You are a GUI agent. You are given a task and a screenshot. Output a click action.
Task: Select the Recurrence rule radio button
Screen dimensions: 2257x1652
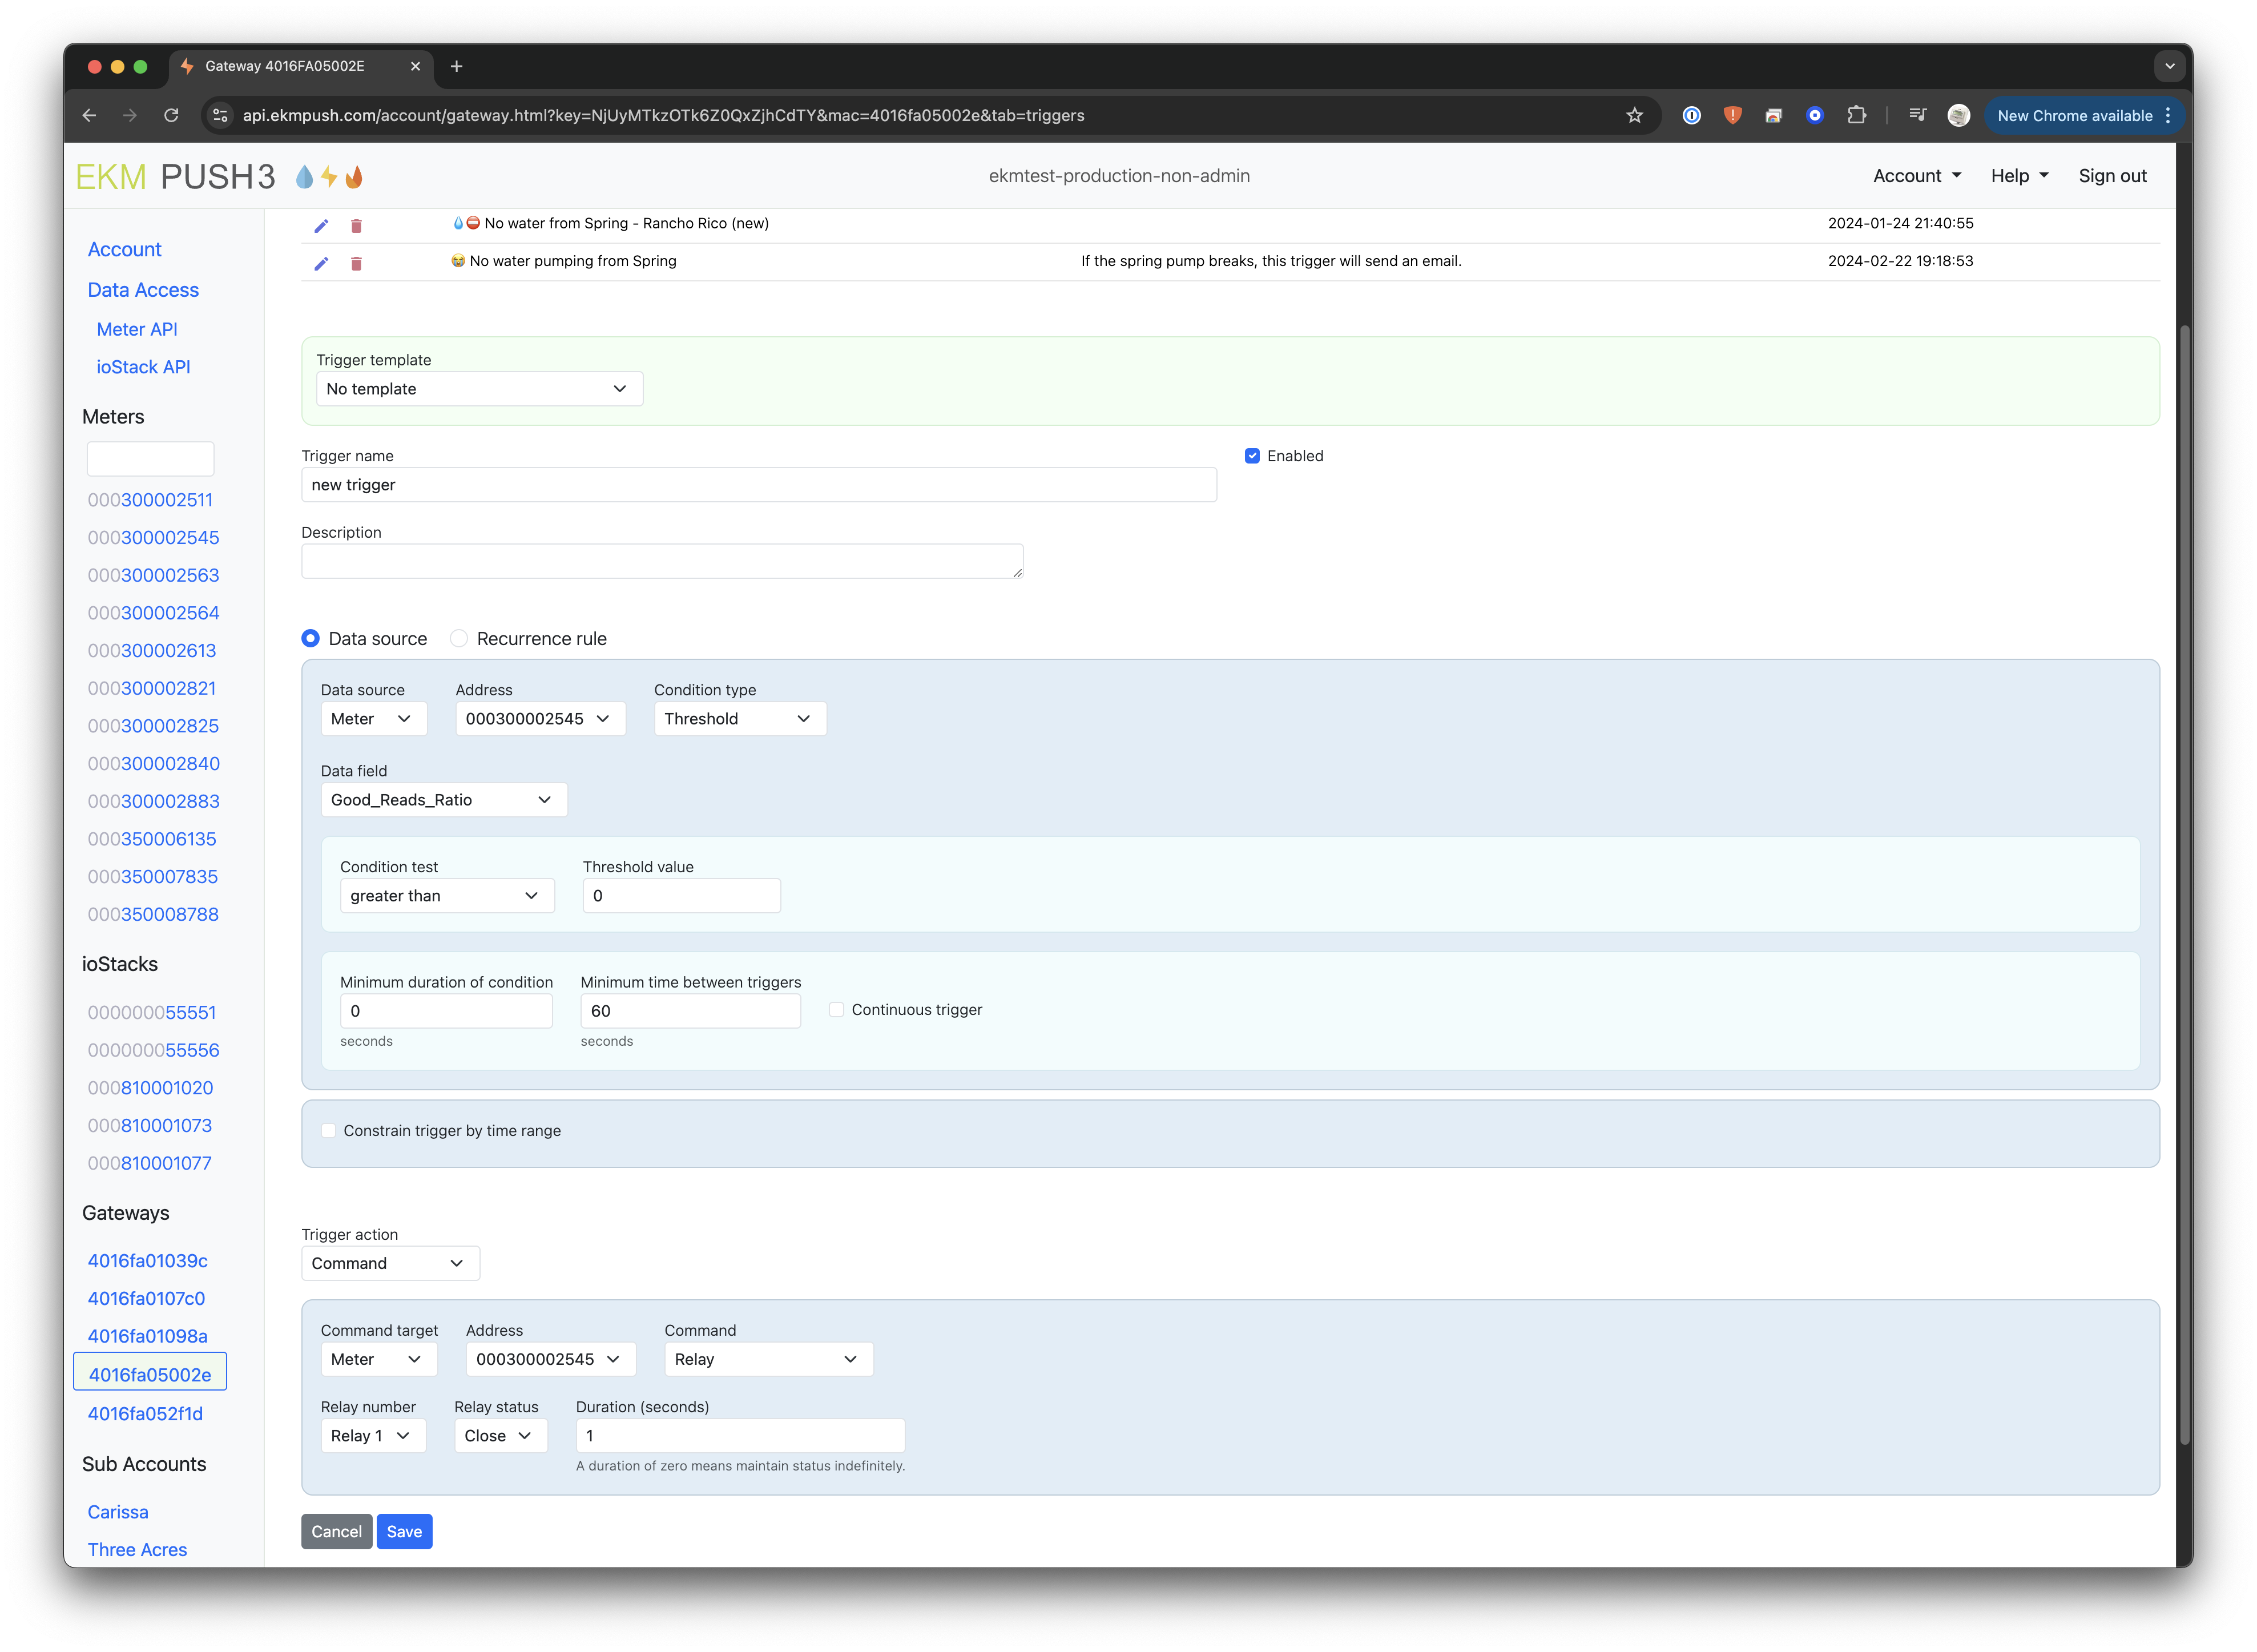[x=459, y=639]
